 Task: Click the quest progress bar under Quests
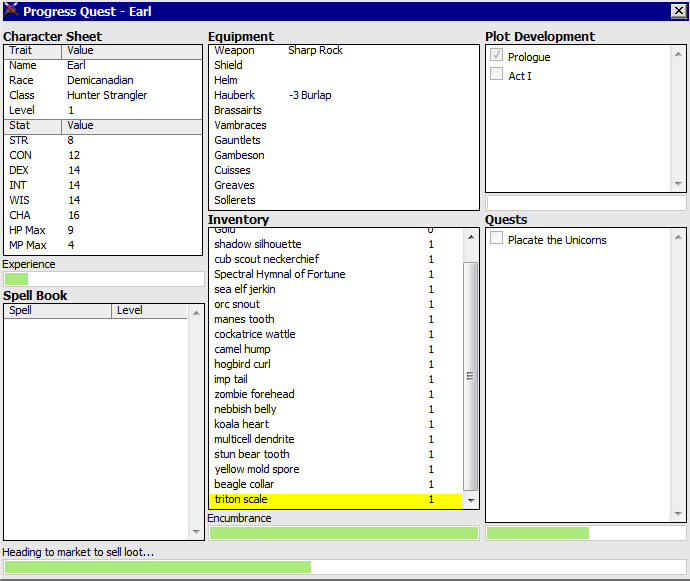tap(586, 533)
